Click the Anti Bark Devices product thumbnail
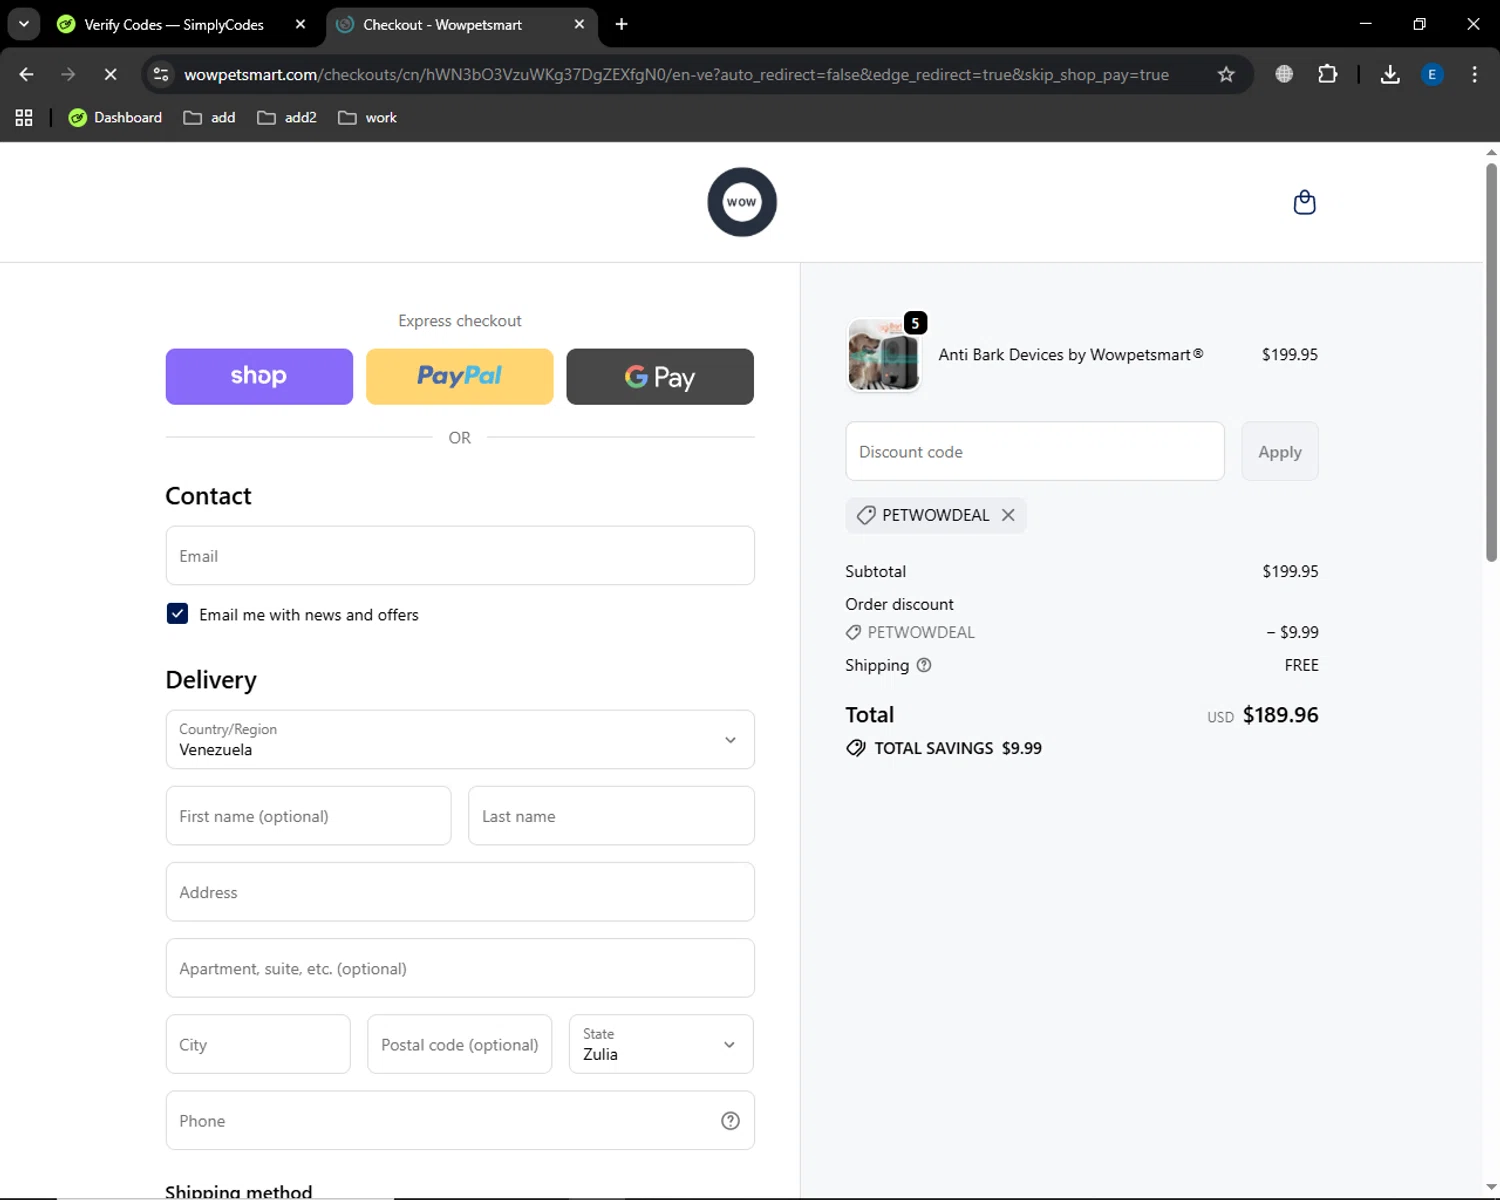The height and width of the screenshot is (1200, 1500). coord(883,355)
